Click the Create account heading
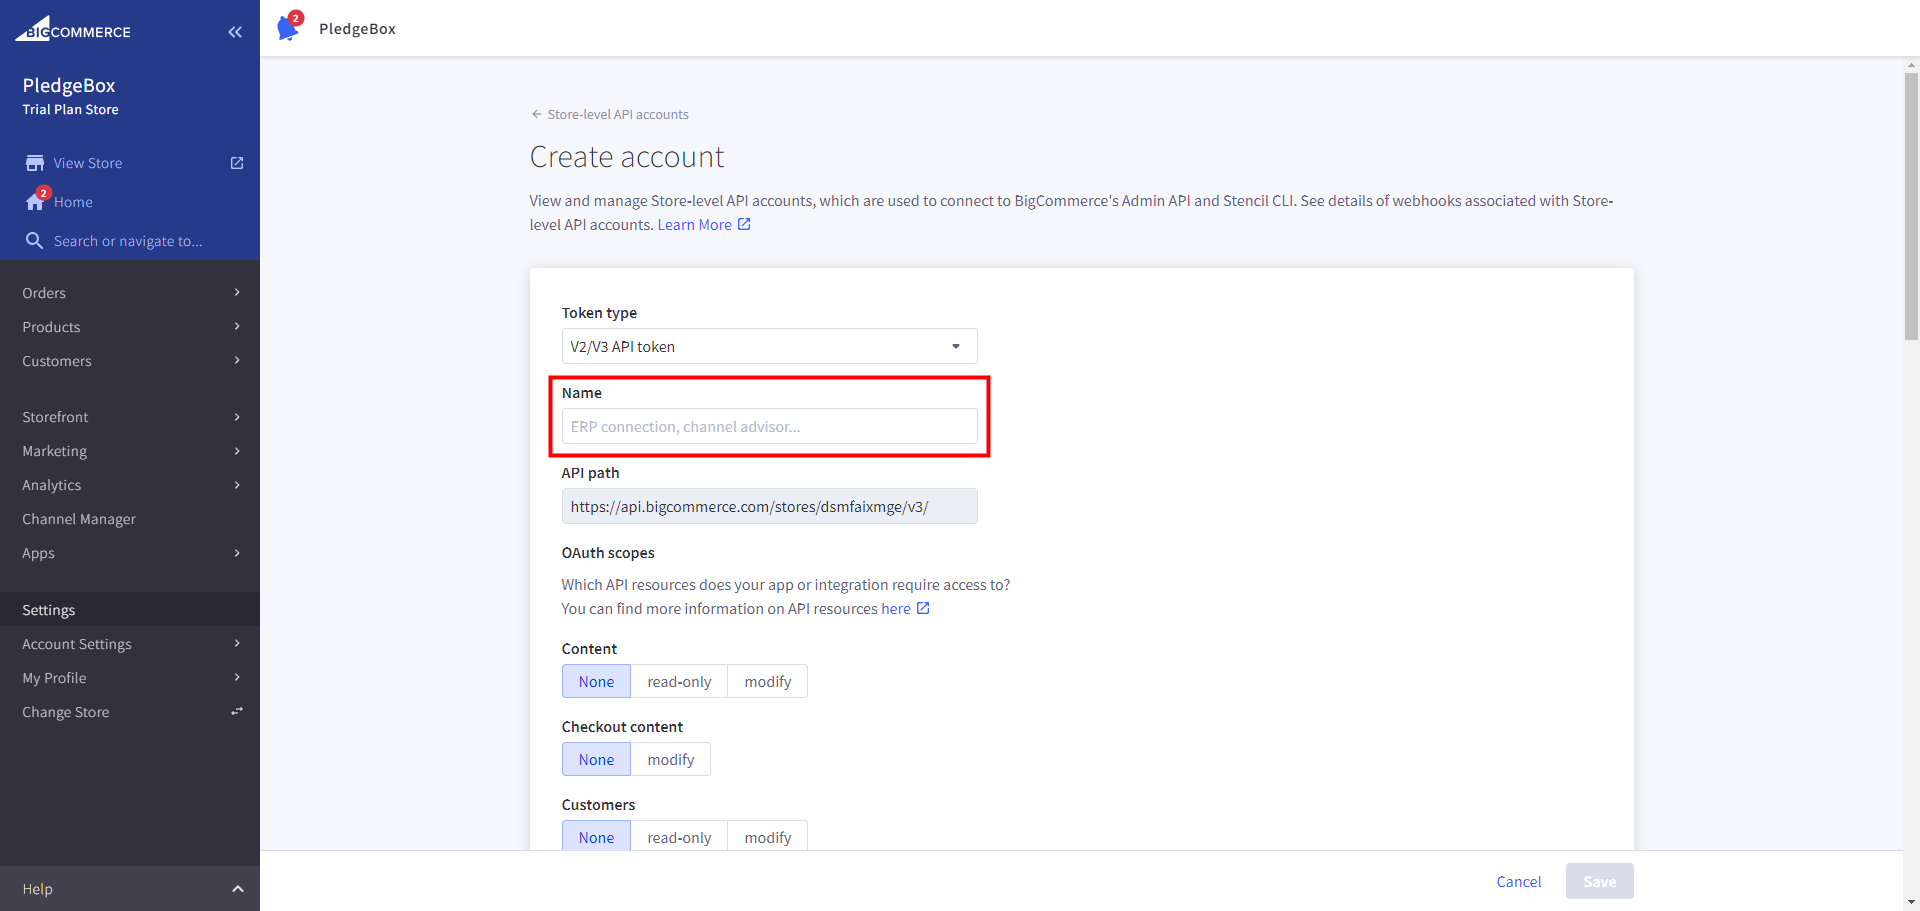Image resolution: width=1920 pixels, height=911 pixels. tap(627, 157)
